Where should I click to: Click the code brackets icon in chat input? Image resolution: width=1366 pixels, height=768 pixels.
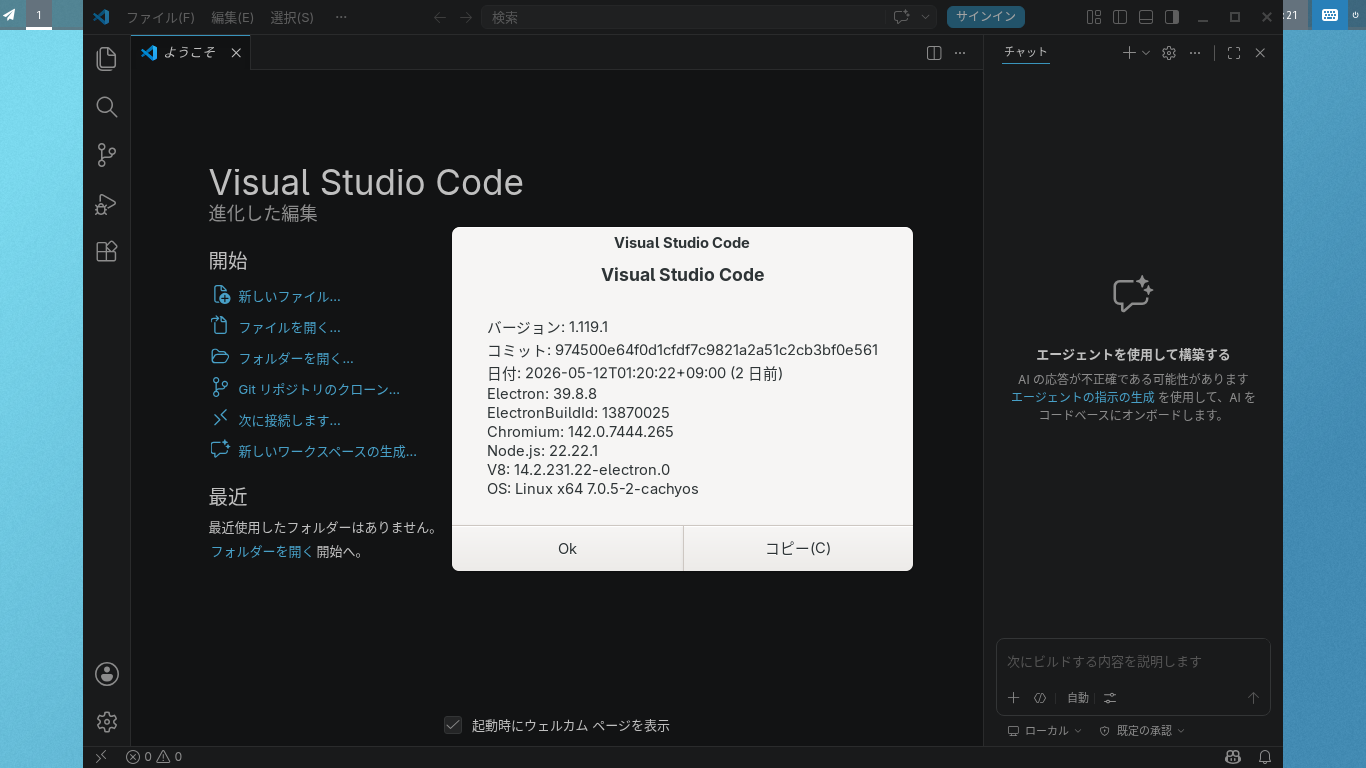pyautogui.click(x=1040, y=698)
